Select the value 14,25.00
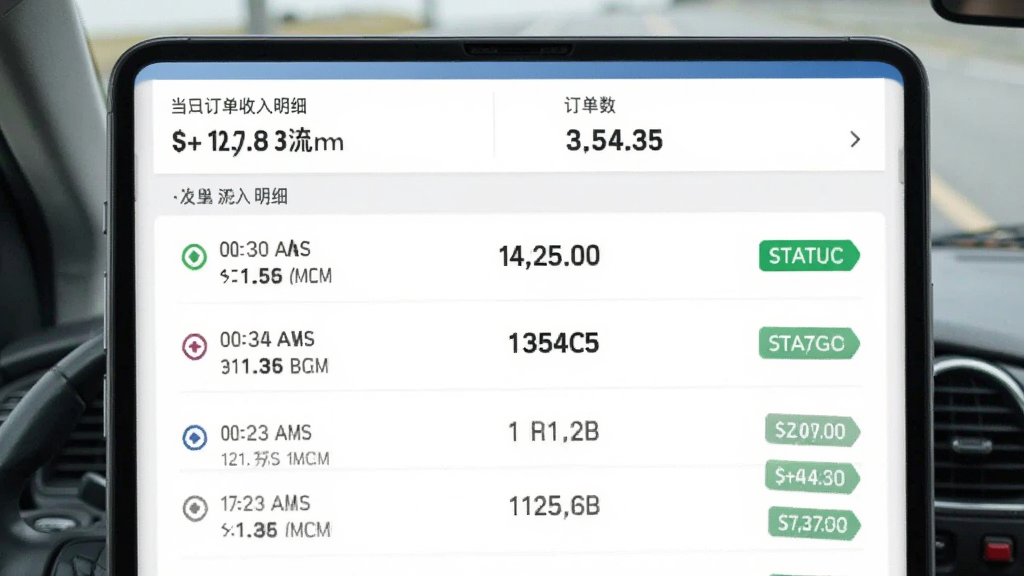This screenshot has width=1024, height=576. 549,256
